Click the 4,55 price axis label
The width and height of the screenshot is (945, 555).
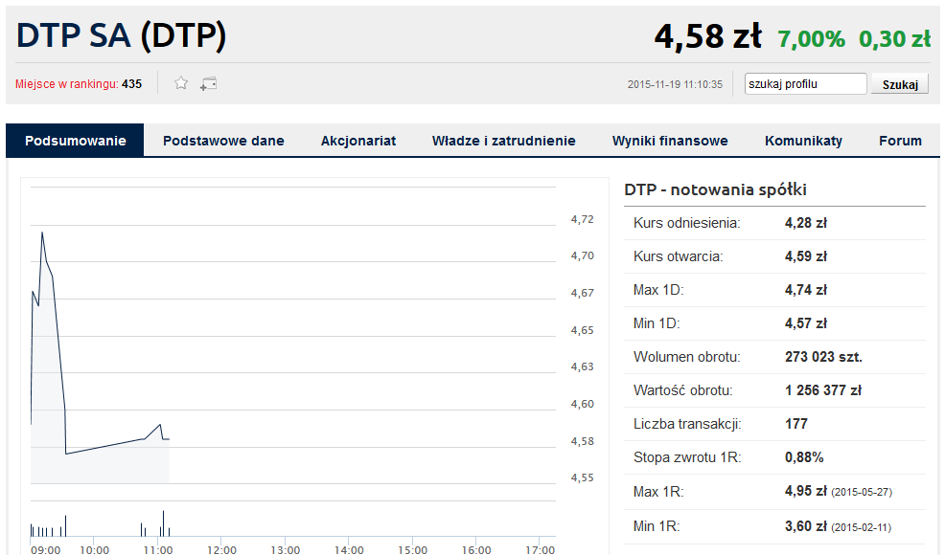pyautogui.click(x=582, y=477)
